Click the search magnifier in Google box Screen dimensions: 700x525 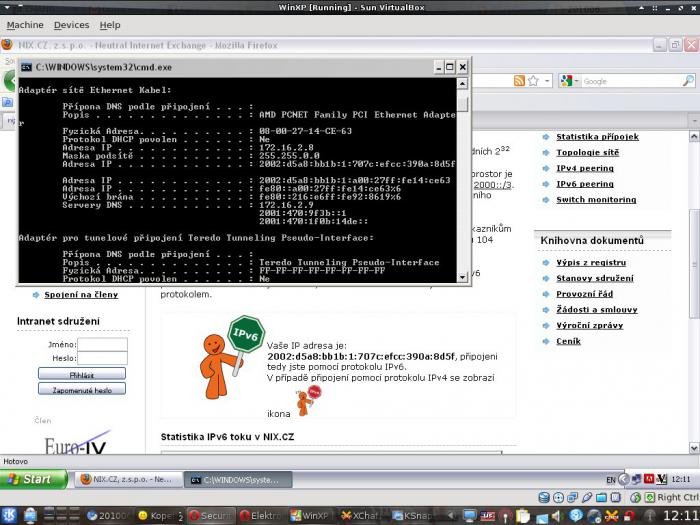[x=688, y=81]
